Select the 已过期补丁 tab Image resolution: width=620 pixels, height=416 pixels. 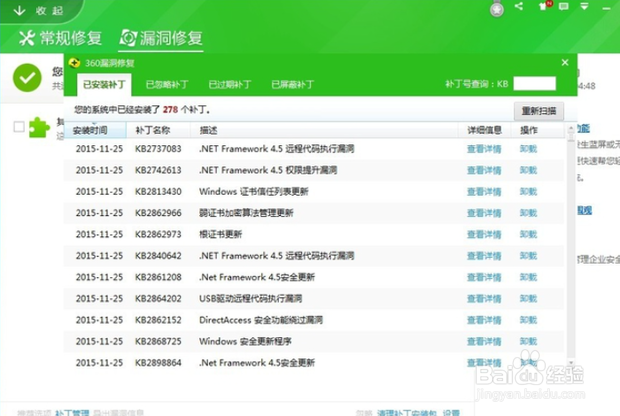(x=229, y=84)
